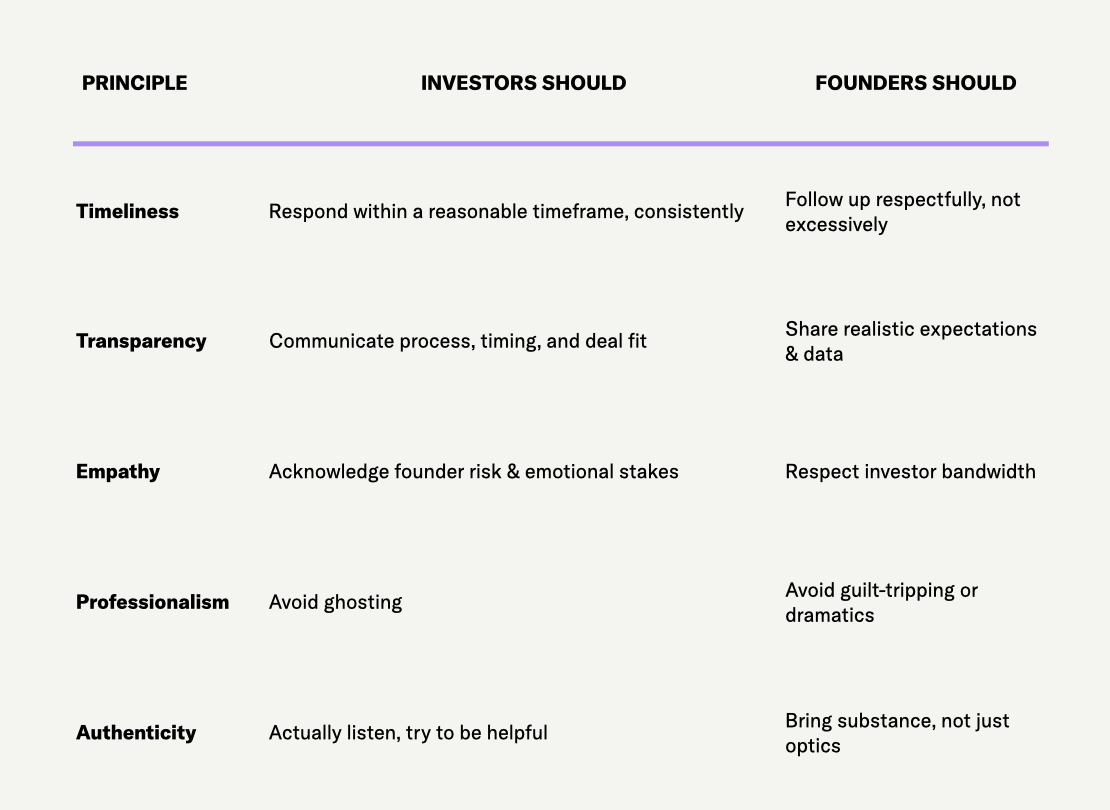Select the INVESTORS SHOULD column header
Viewport: 1110px width, 810px height.
coord(523,83)
